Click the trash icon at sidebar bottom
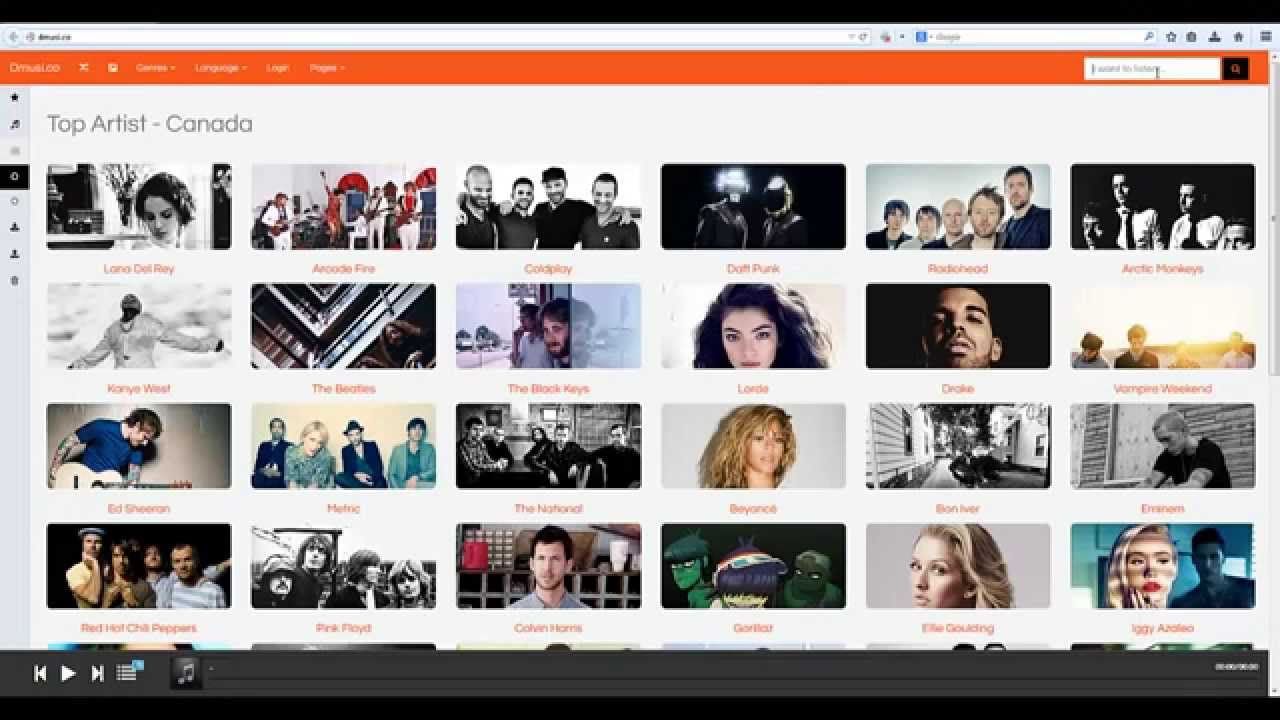 (x=14, y=280)
